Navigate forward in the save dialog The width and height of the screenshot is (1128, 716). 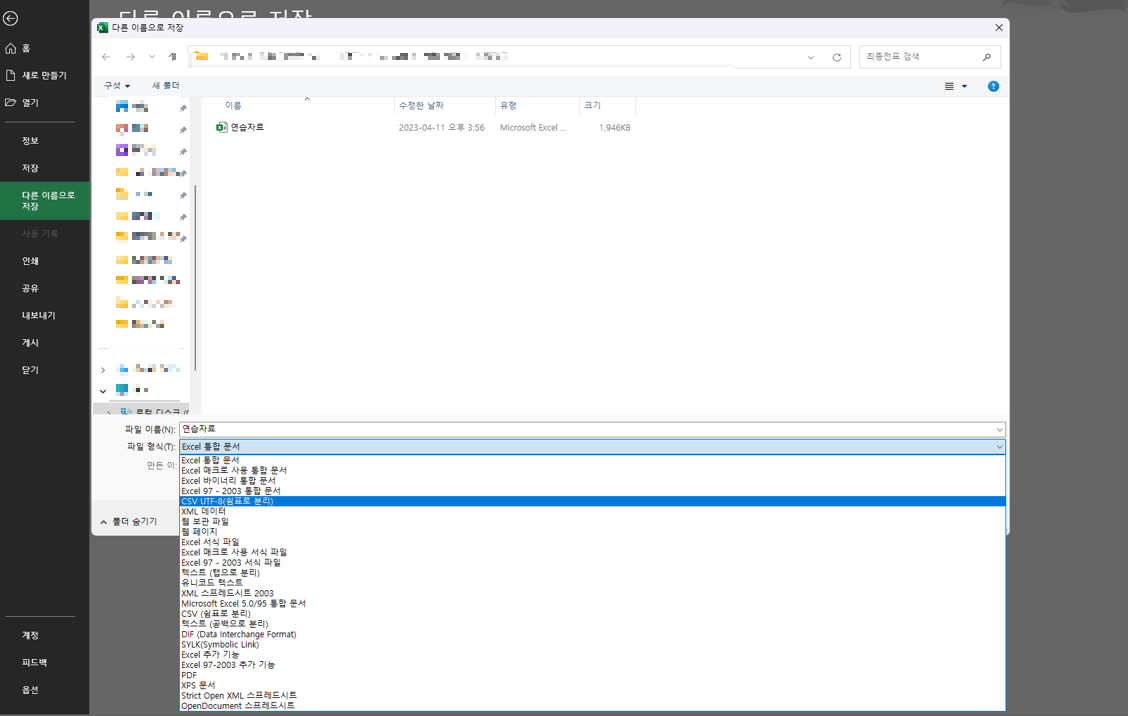130,57
